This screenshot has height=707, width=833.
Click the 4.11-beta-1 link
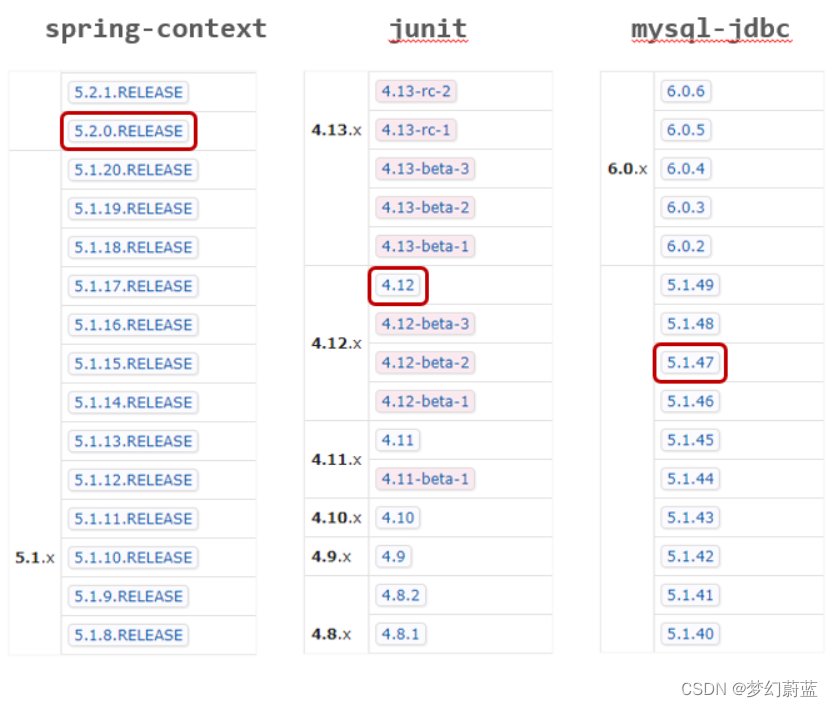[x=425, y=479]
